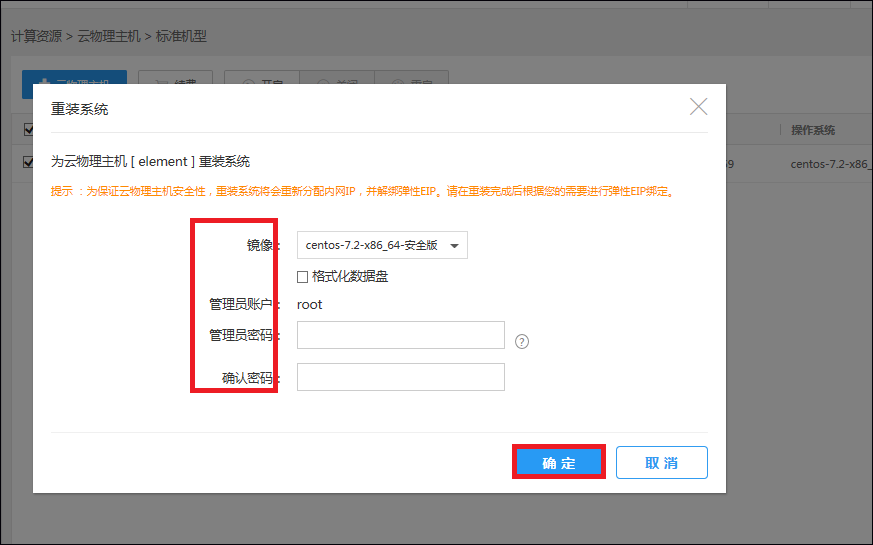
Task: Click the 重启 restart toolbar button
Action: coord(411,79)
